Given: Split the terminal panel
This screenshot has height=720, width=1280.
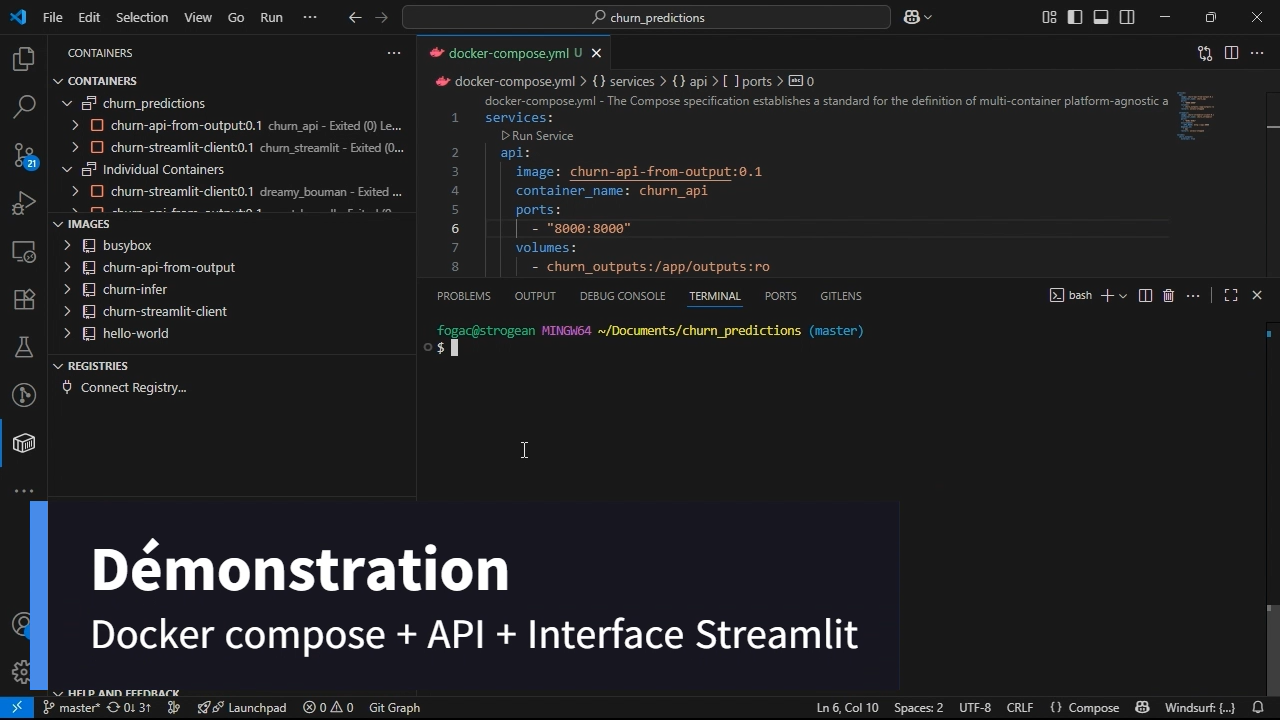Looking at the screenshot, I should 1145,296.
